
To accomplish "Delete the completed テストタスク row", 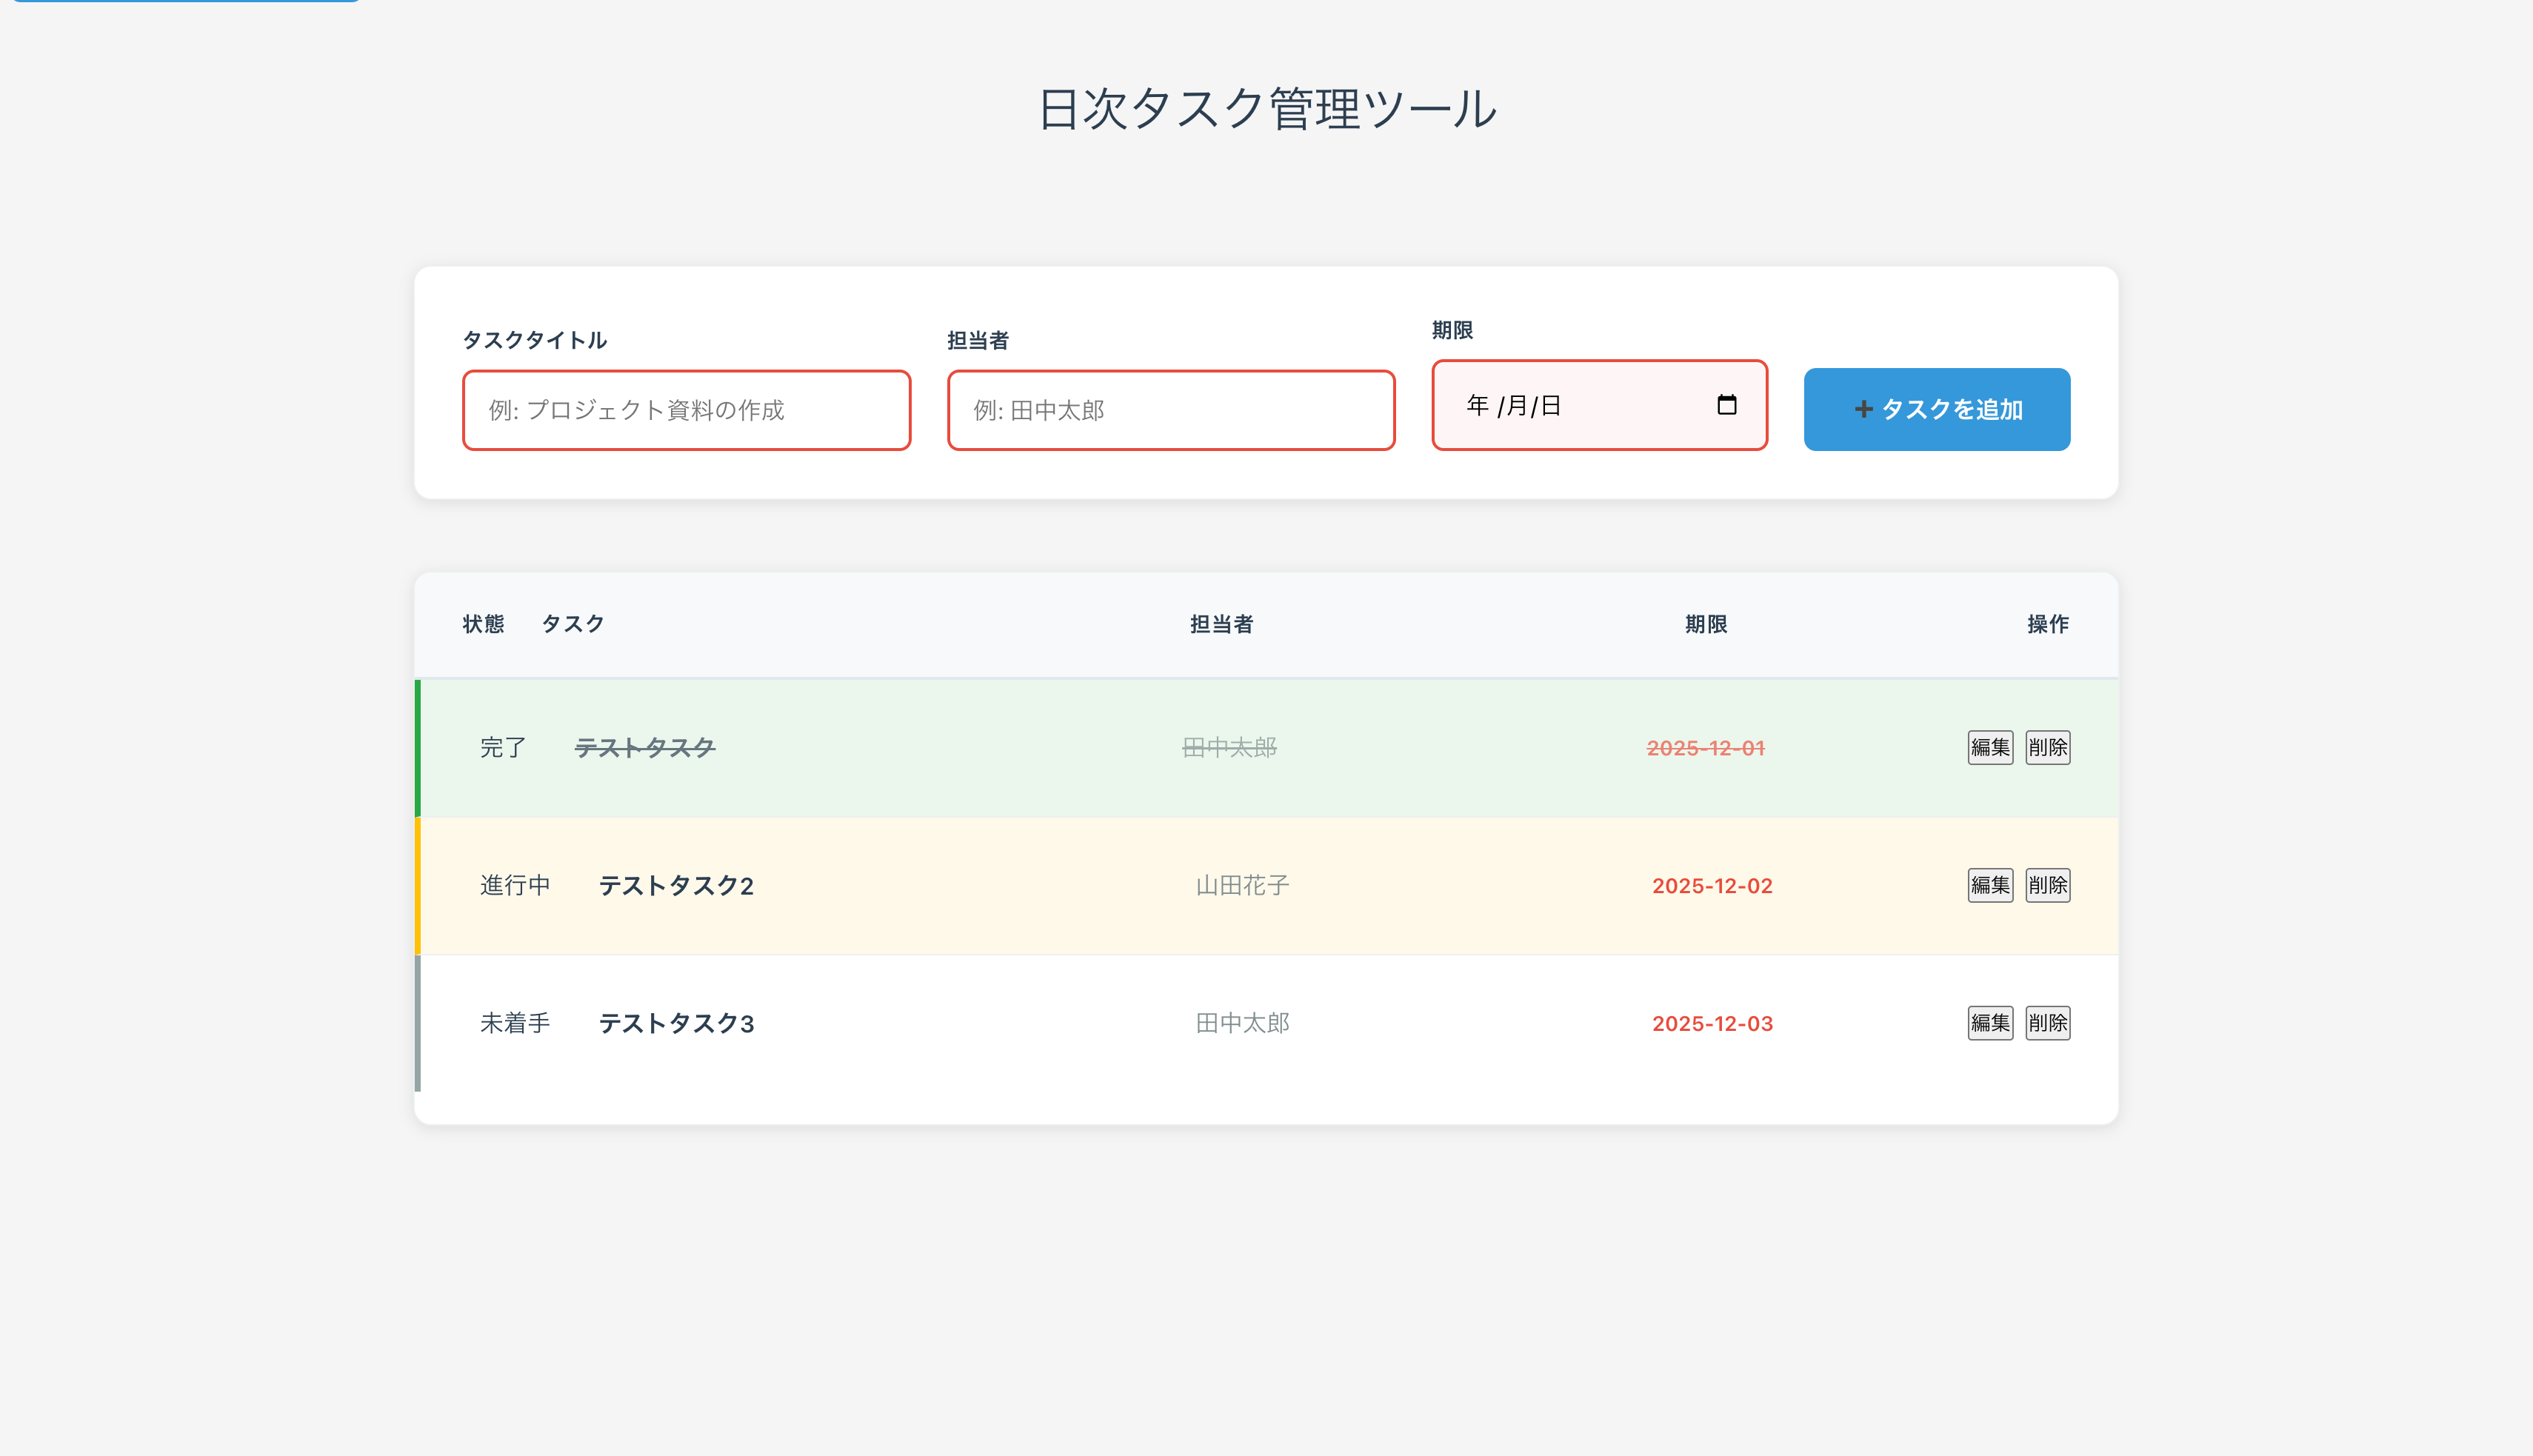I will (x=2047, y=747).
